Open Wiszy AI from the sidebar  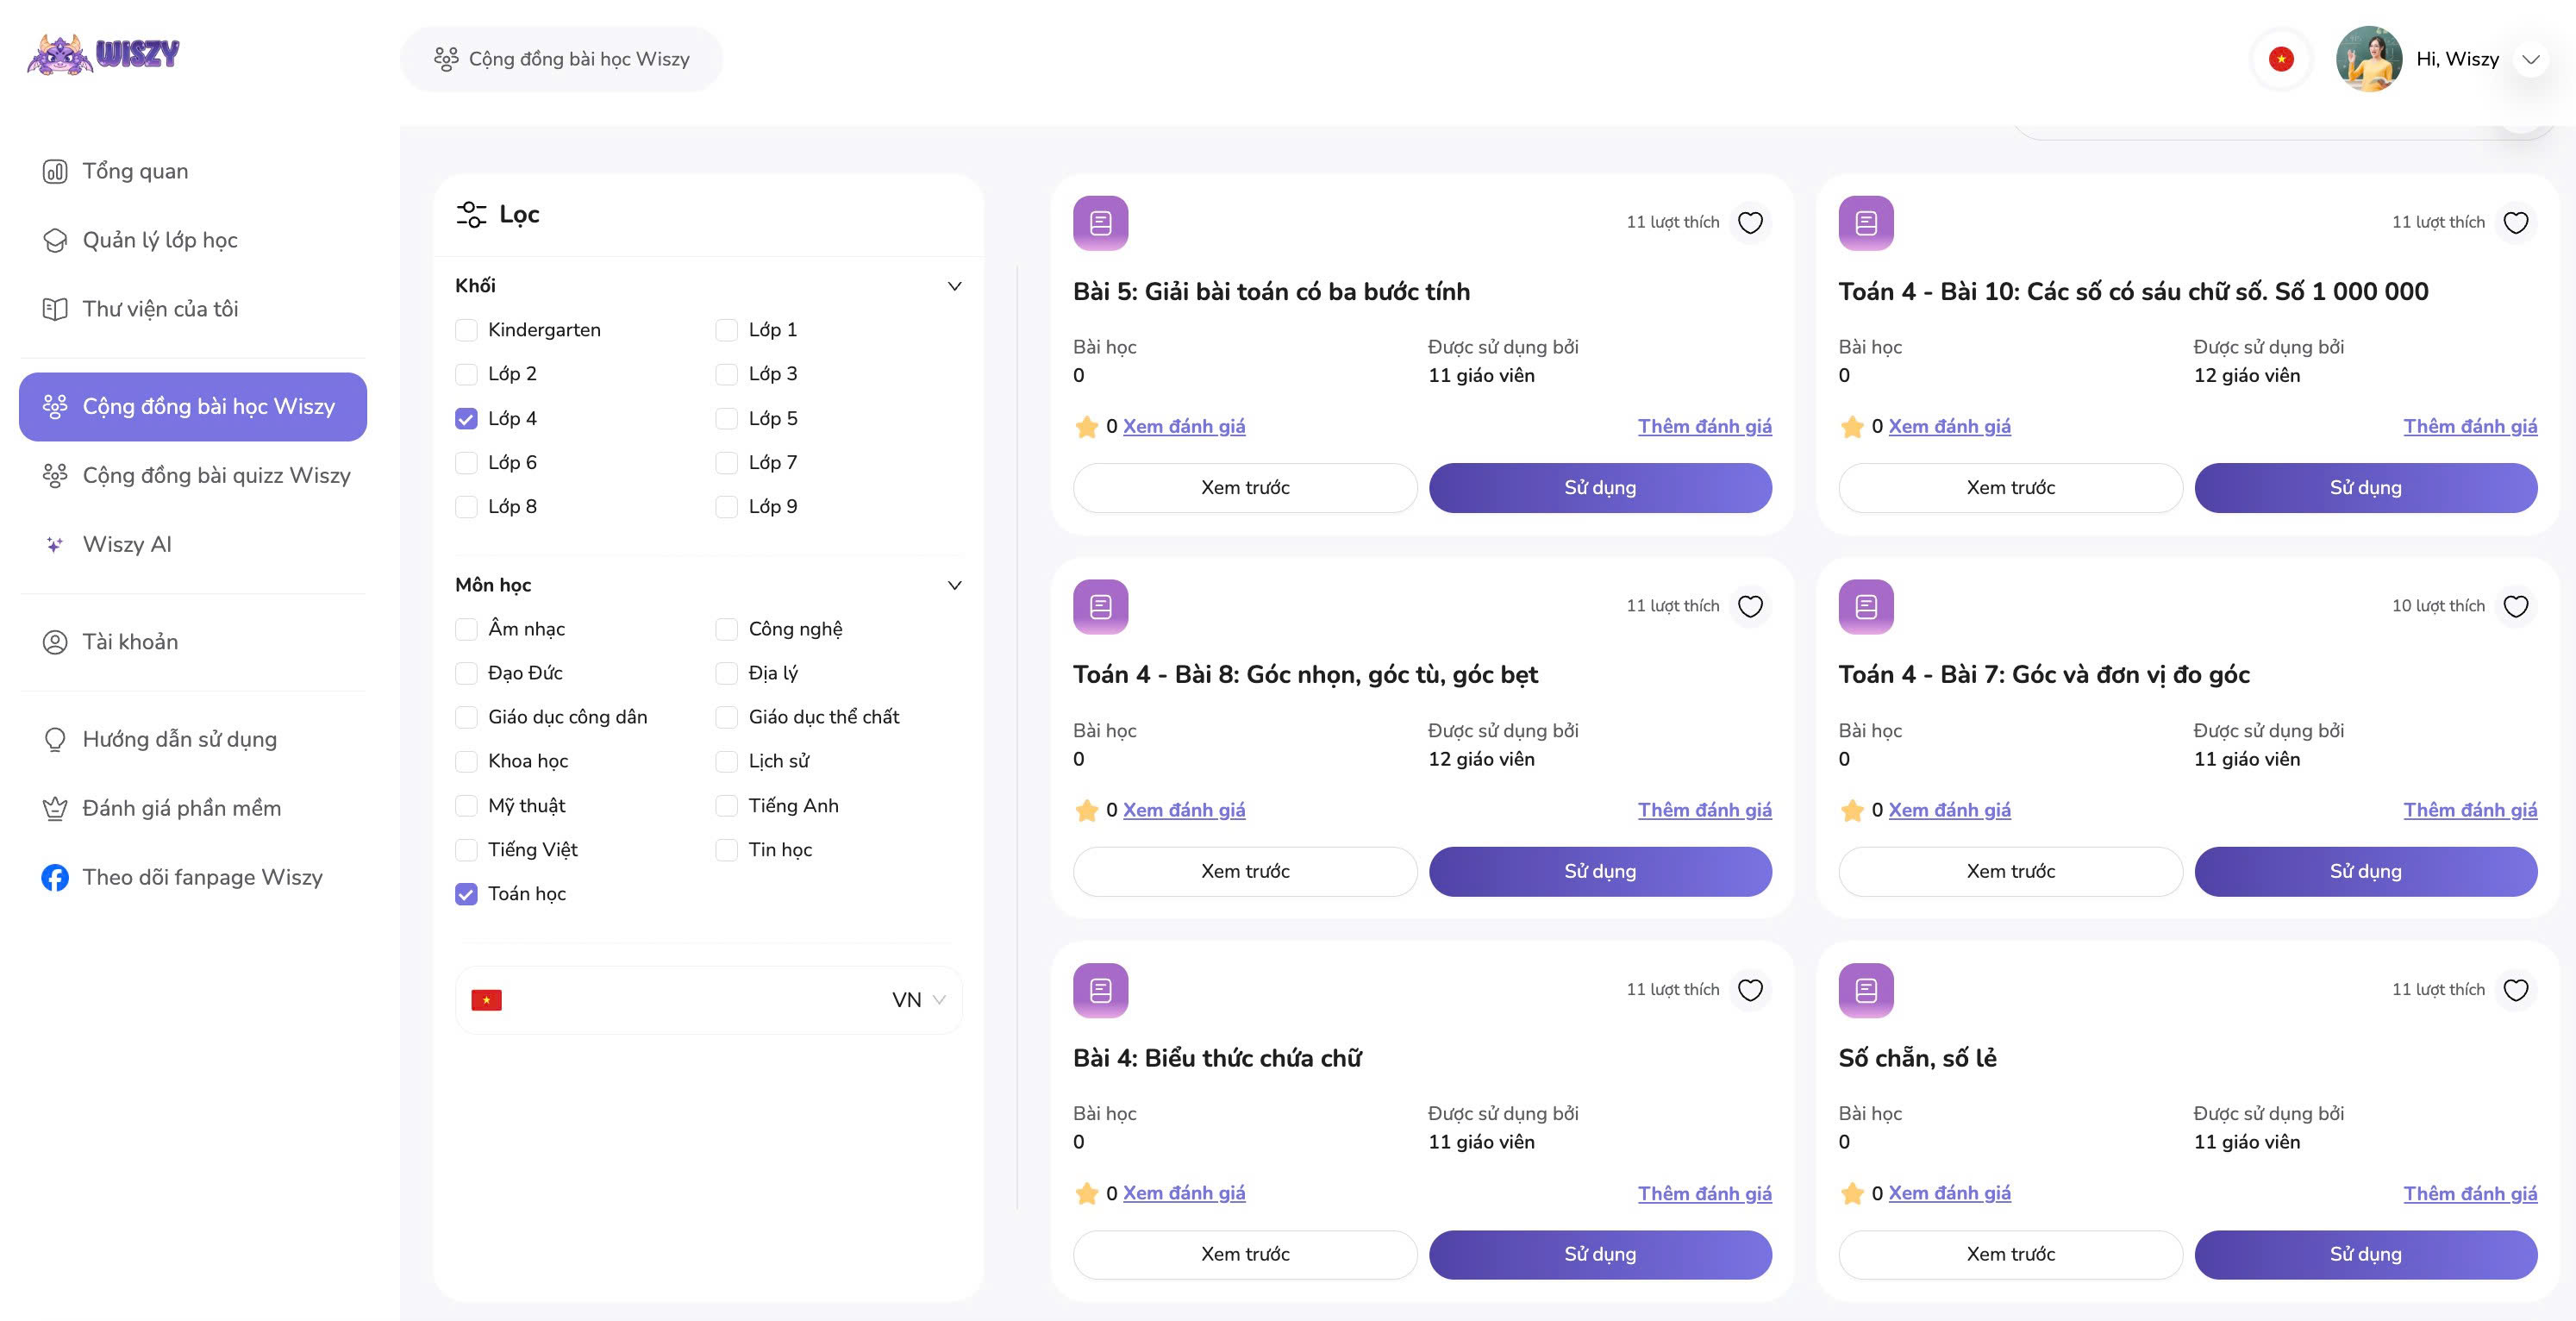(128, 543)
